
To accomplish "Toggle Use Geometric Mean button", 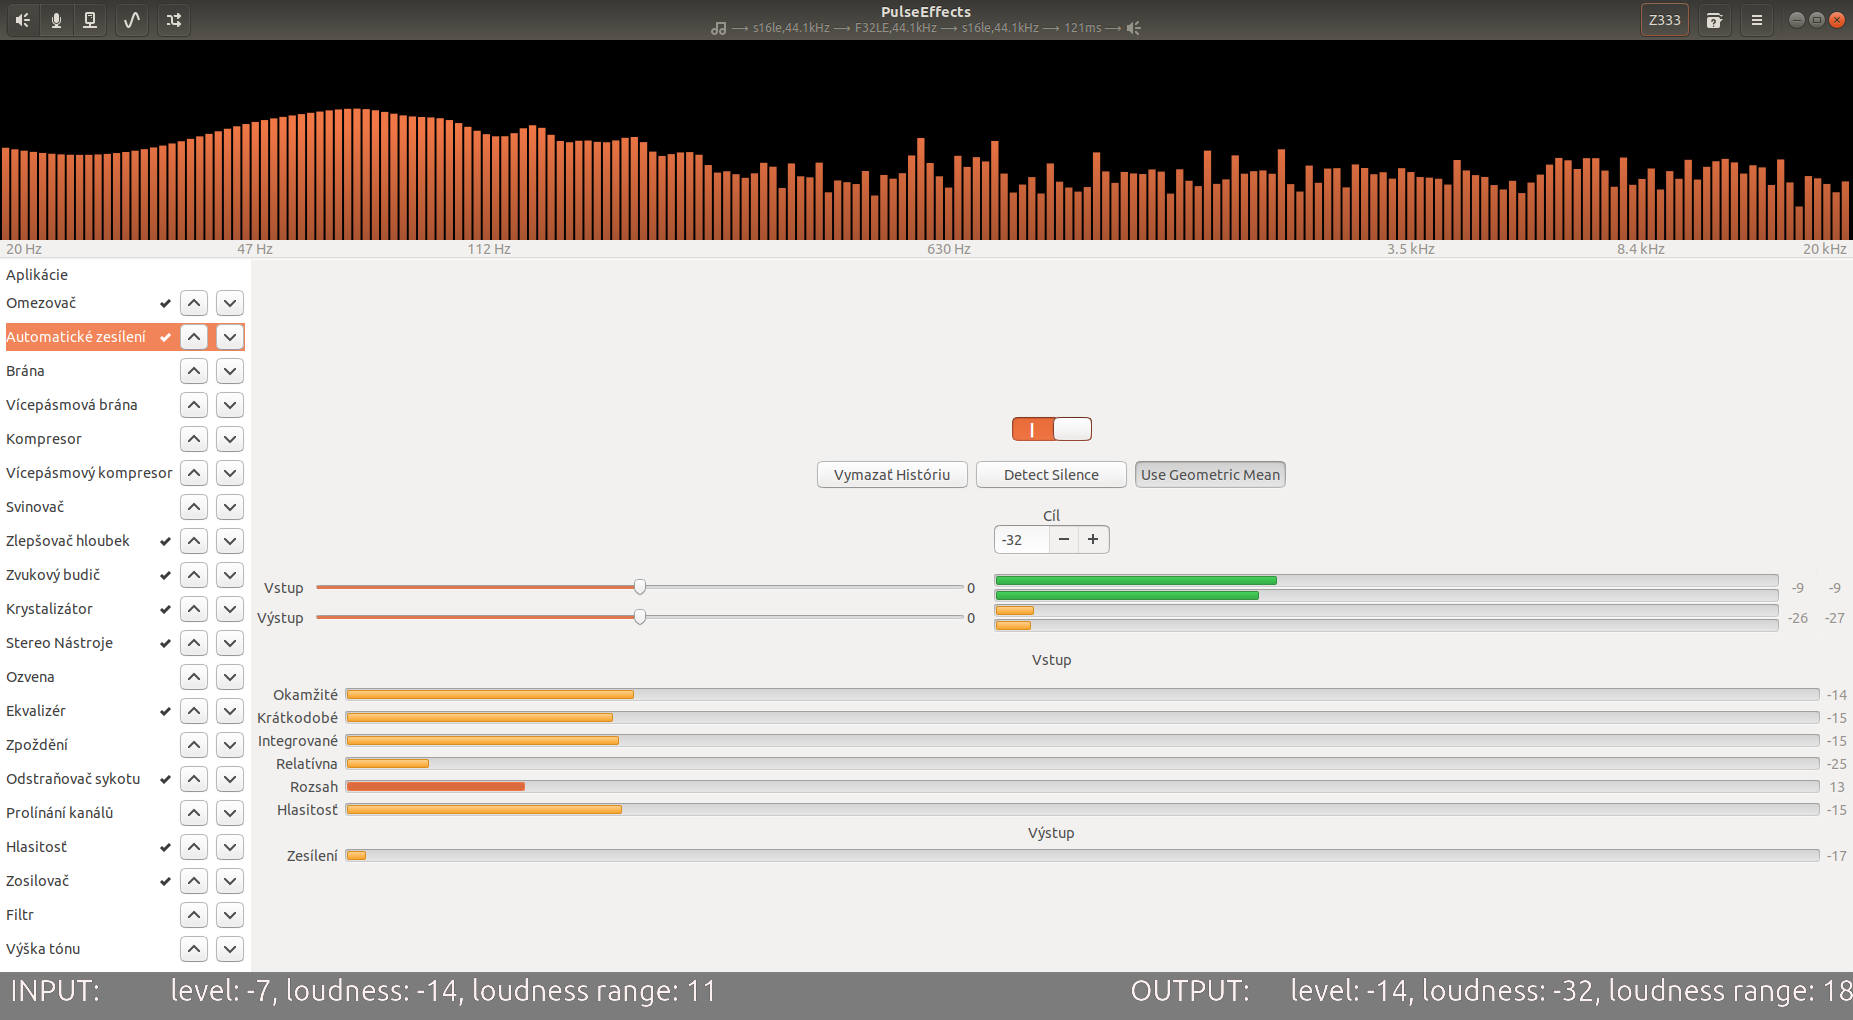I will [1210, 475].
